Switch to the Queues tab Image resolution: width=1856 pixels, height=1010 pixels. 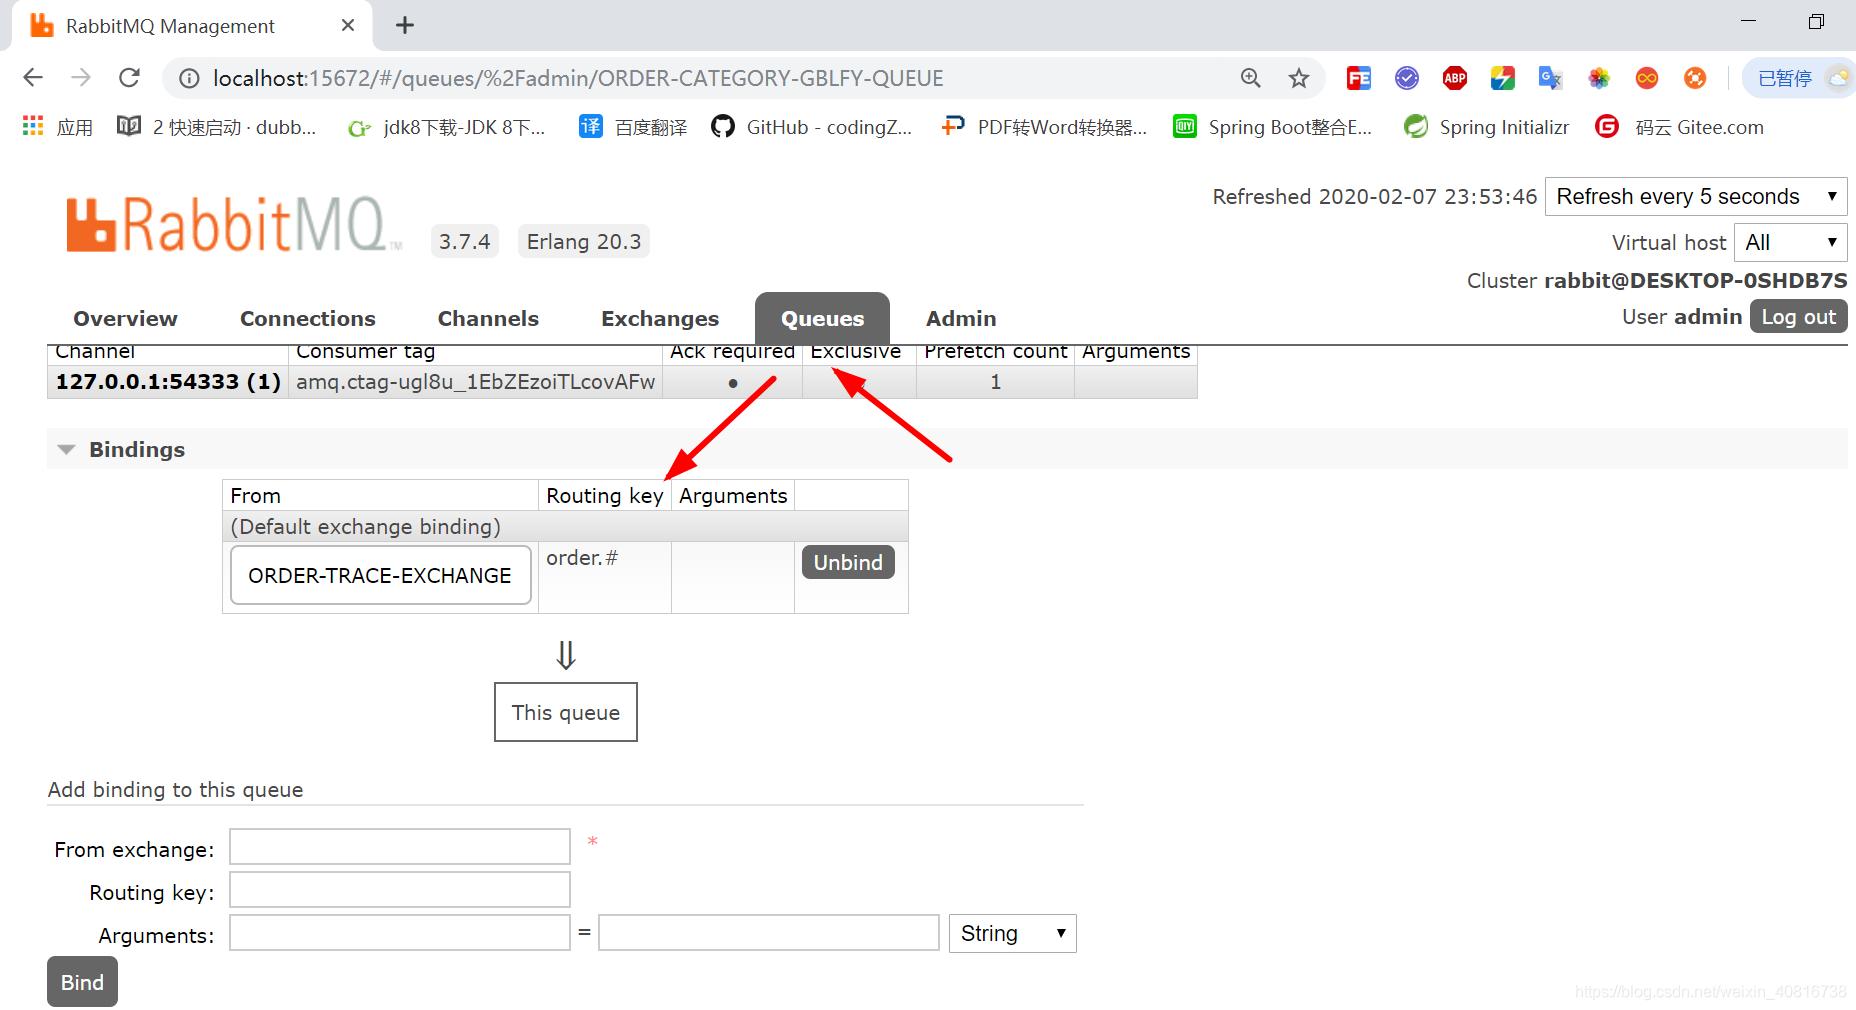822,318
